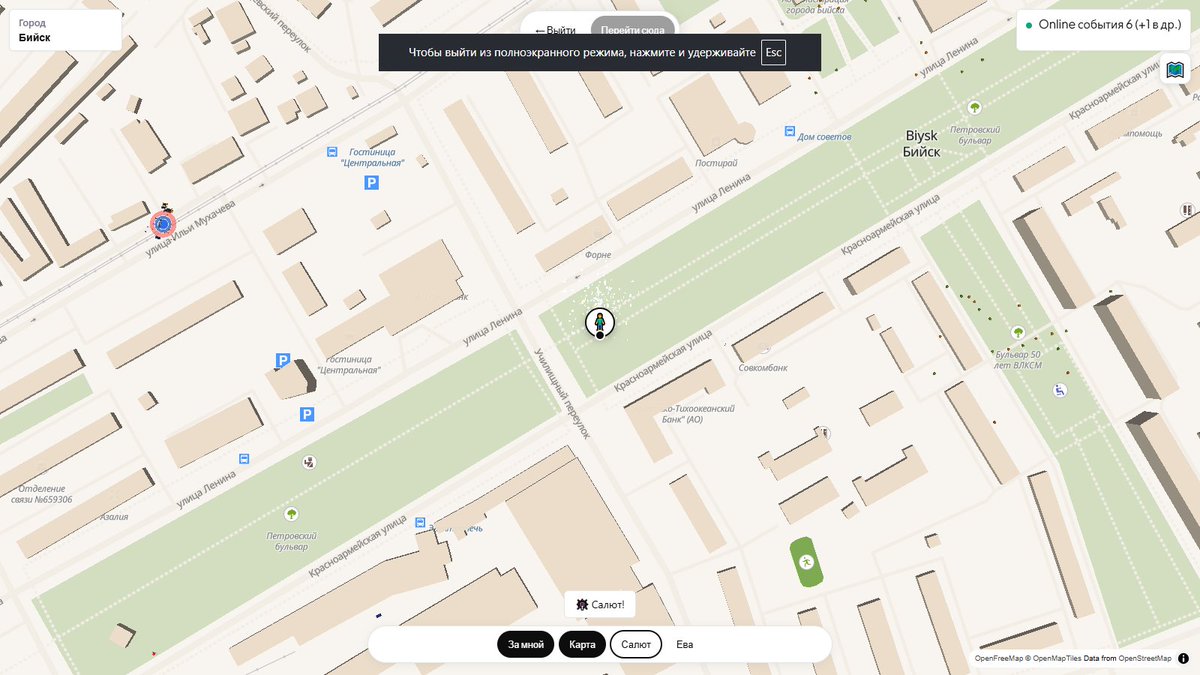Viewport: 1200px width, 675px height.
Task: Click the round shop icon near the left bus stop
Action: coord(310,462)
